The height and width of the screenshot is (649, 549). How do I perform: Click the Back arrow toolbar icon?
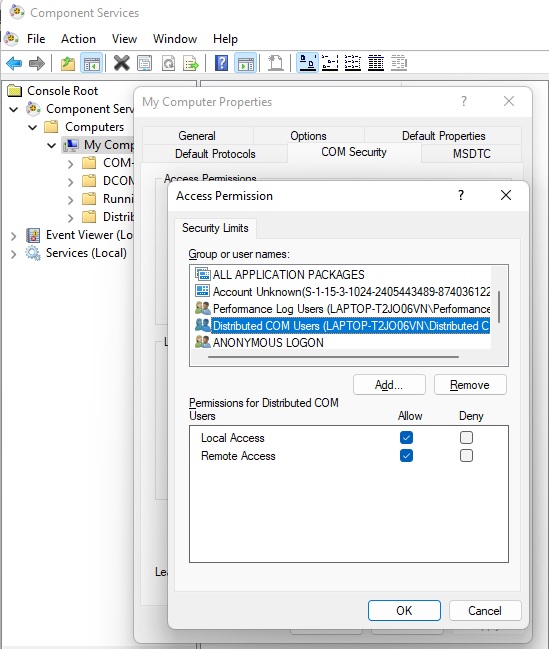point(14,63)
